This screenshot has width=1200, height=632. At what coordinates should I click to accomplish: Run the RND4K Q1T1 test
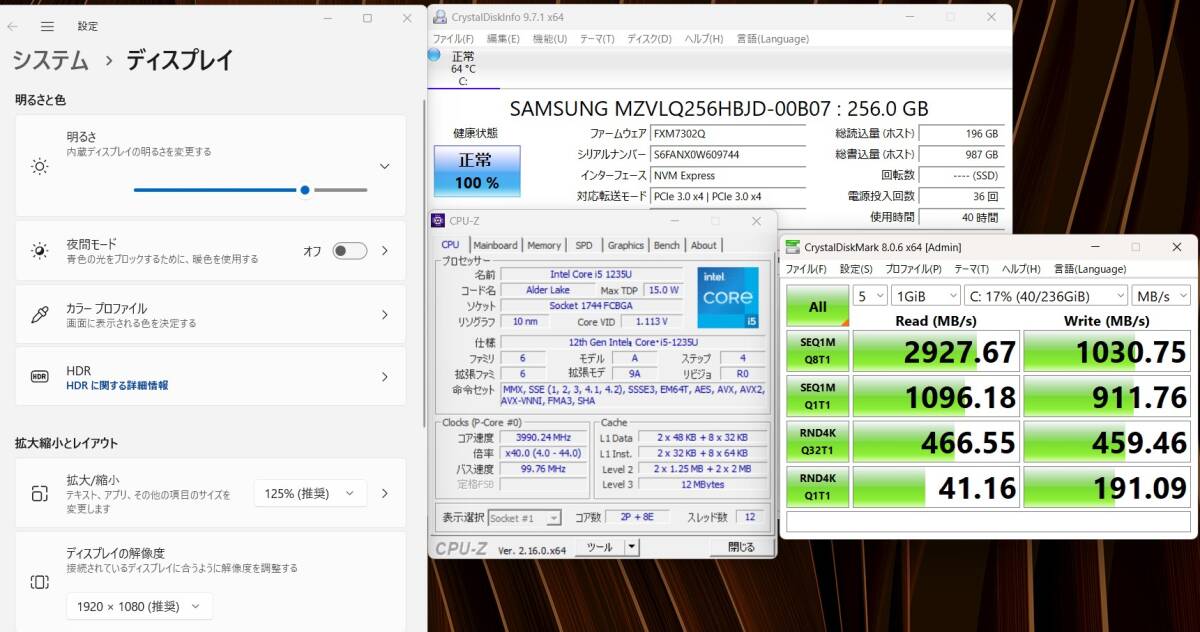[817, 487]
